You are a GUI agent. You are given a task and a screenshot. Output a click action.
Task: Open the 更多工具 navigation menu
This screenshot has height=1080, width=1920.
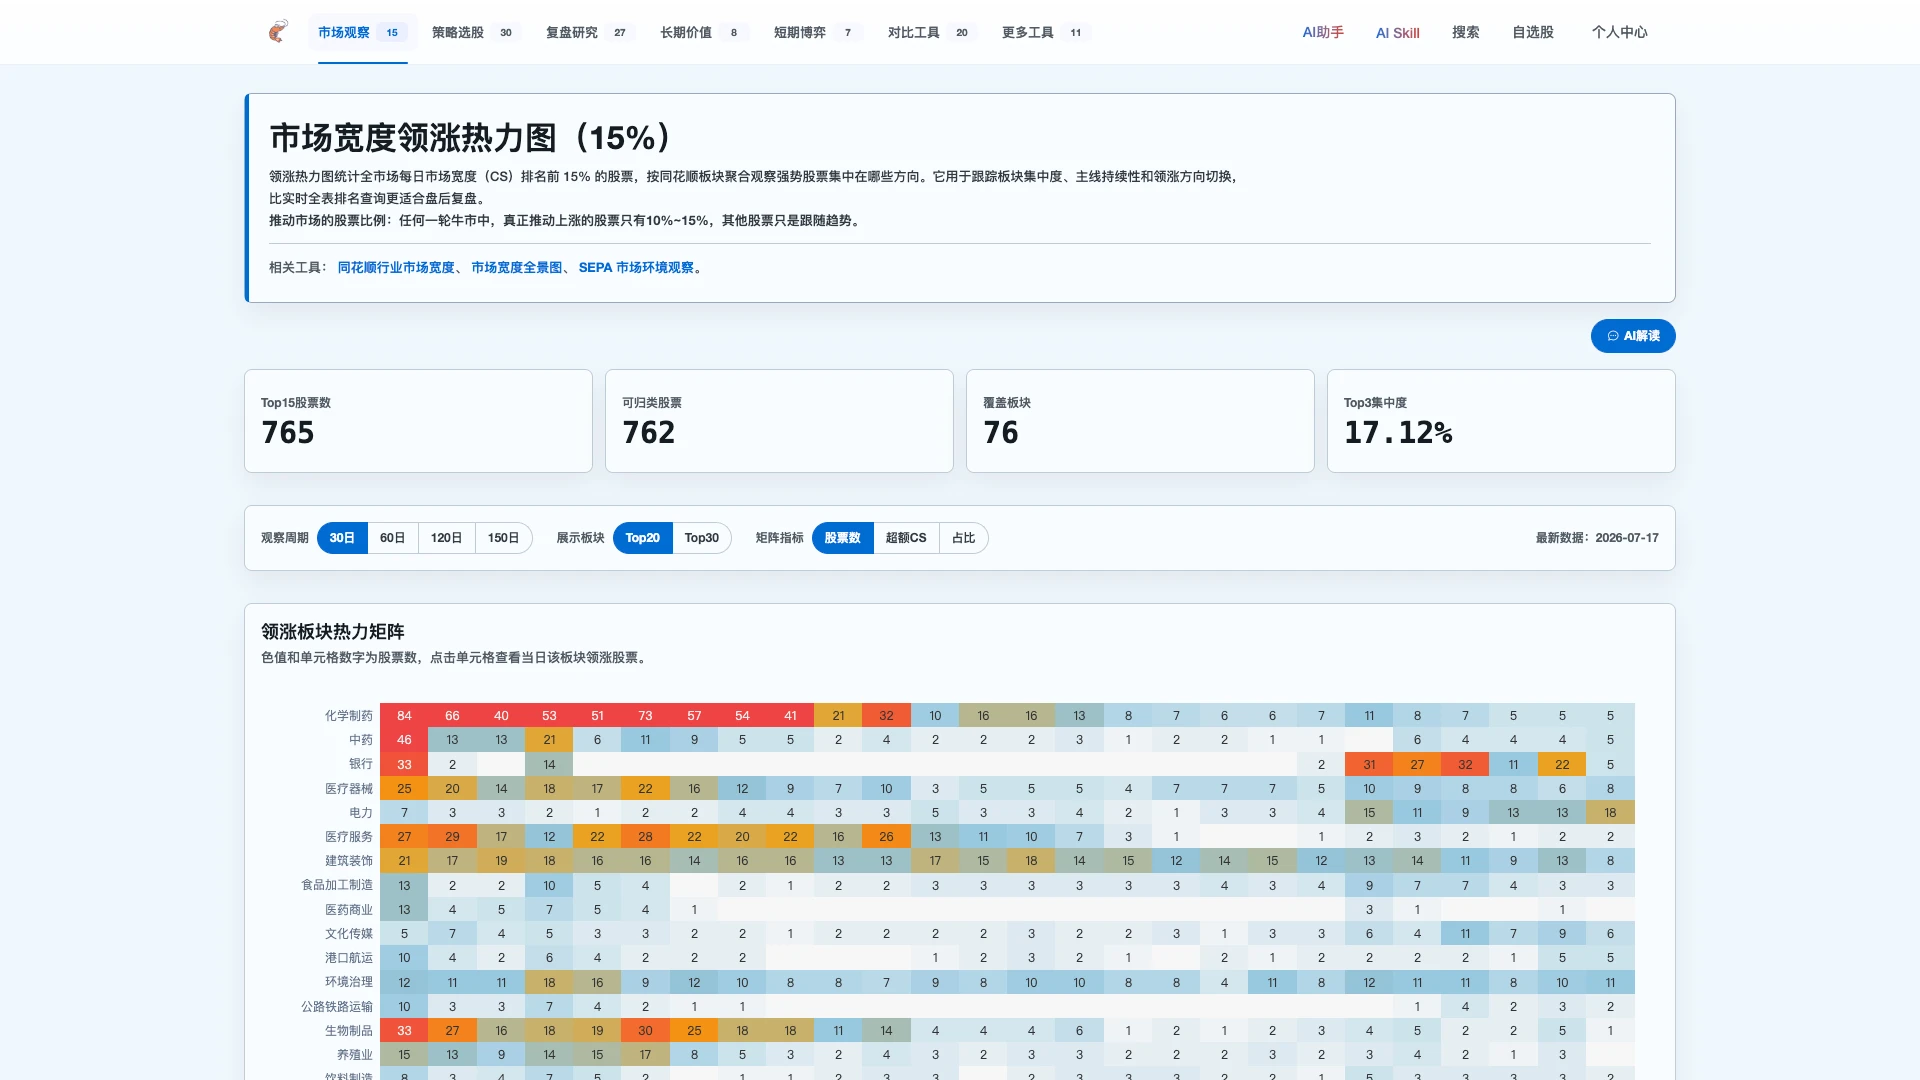(x=1046, y=32)
